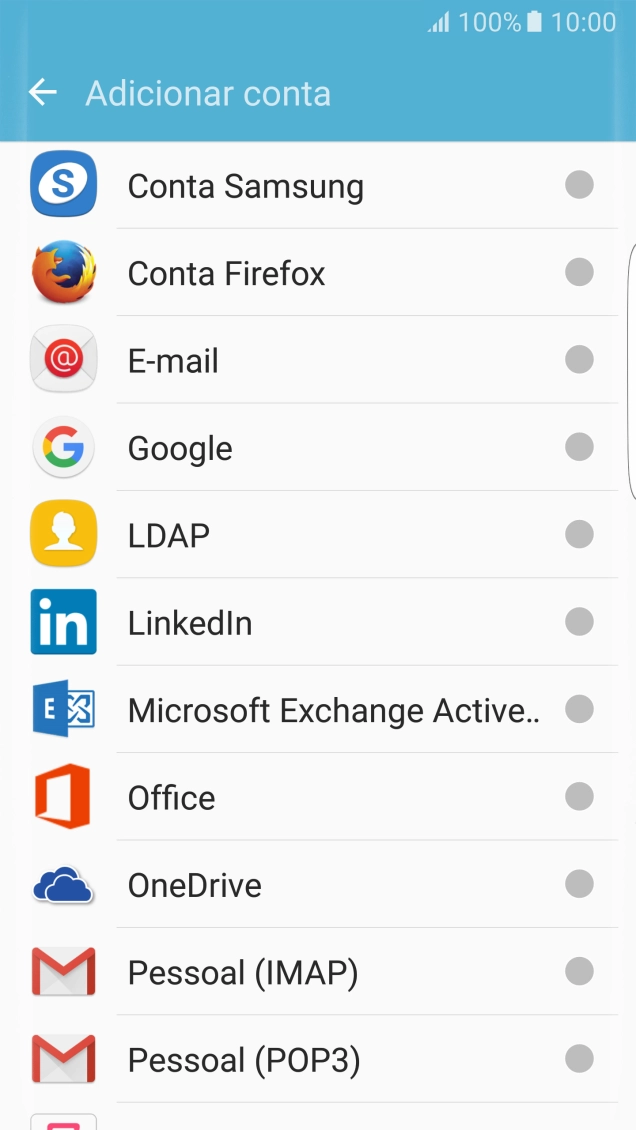Click the Firefox browser icon

pyautogui.click(x=63, y=272)
